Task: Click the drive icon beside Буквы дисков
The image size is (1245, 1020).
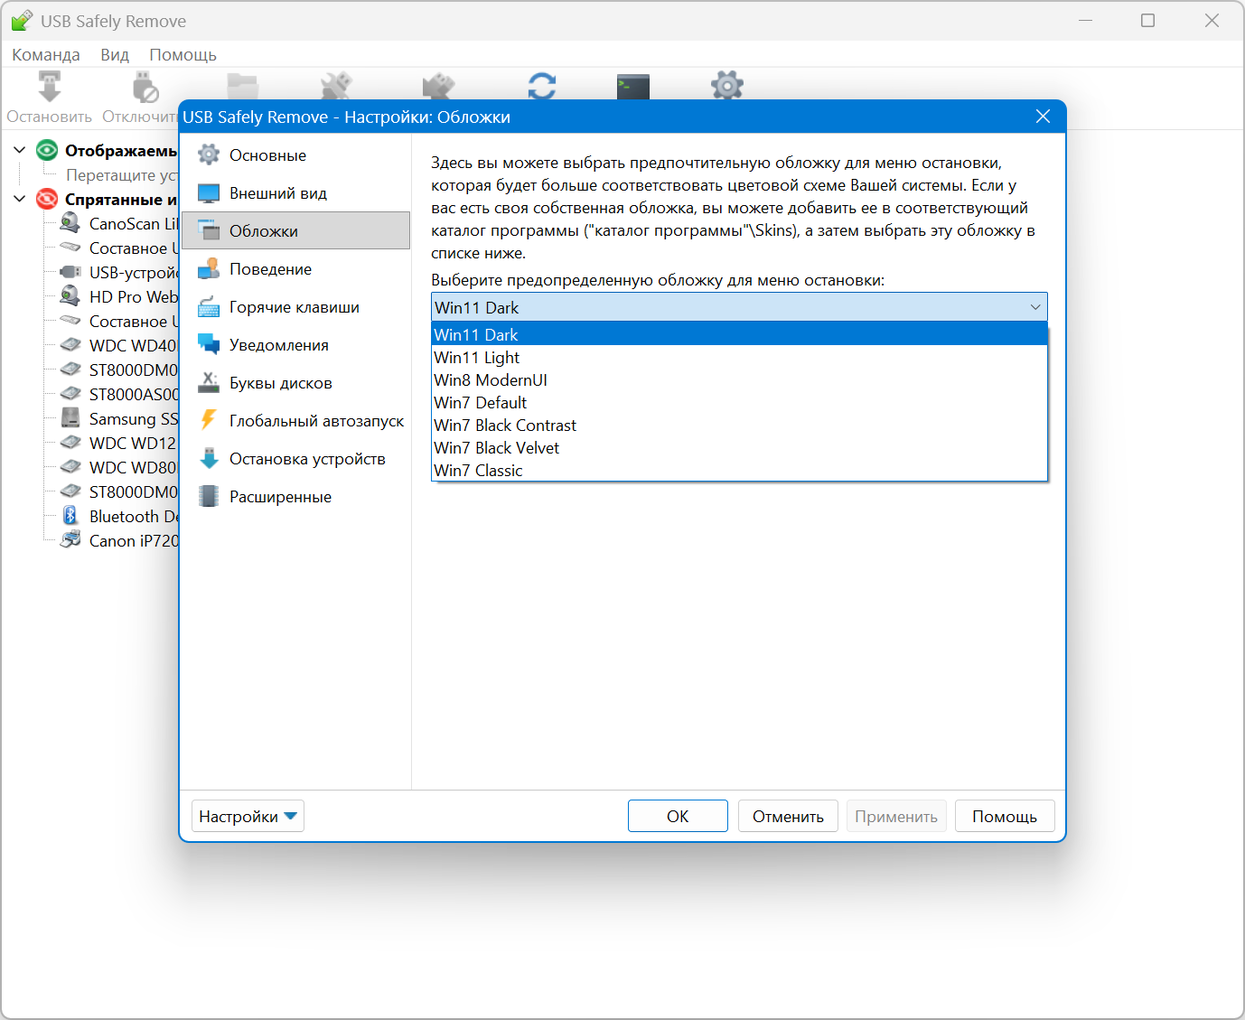Action: pyautogui.click(x=209, y=383)
